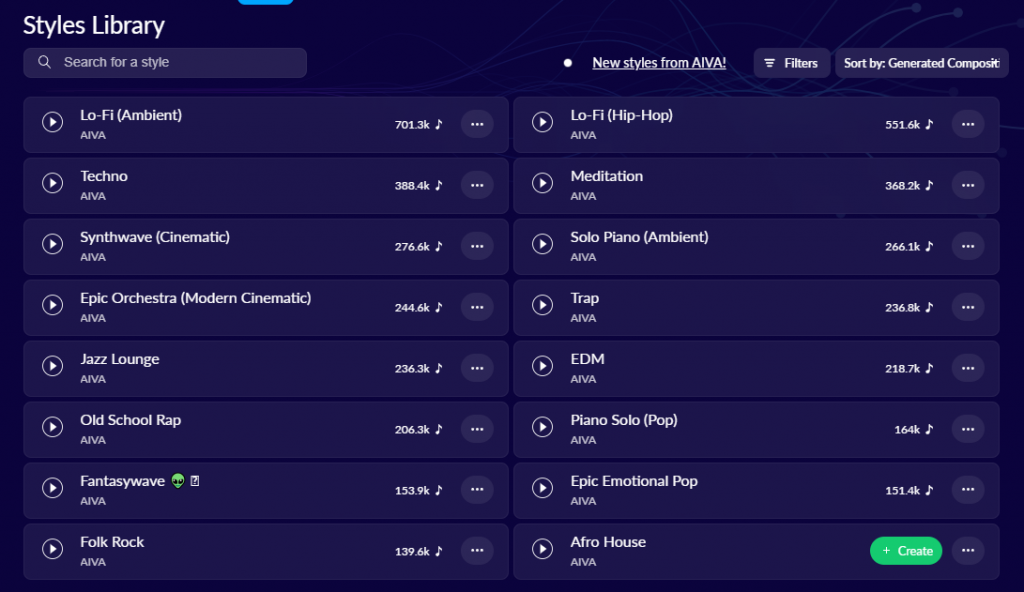
Task: Preview the Afro House style
Action: pyautogui.click(x=542, y=549)
